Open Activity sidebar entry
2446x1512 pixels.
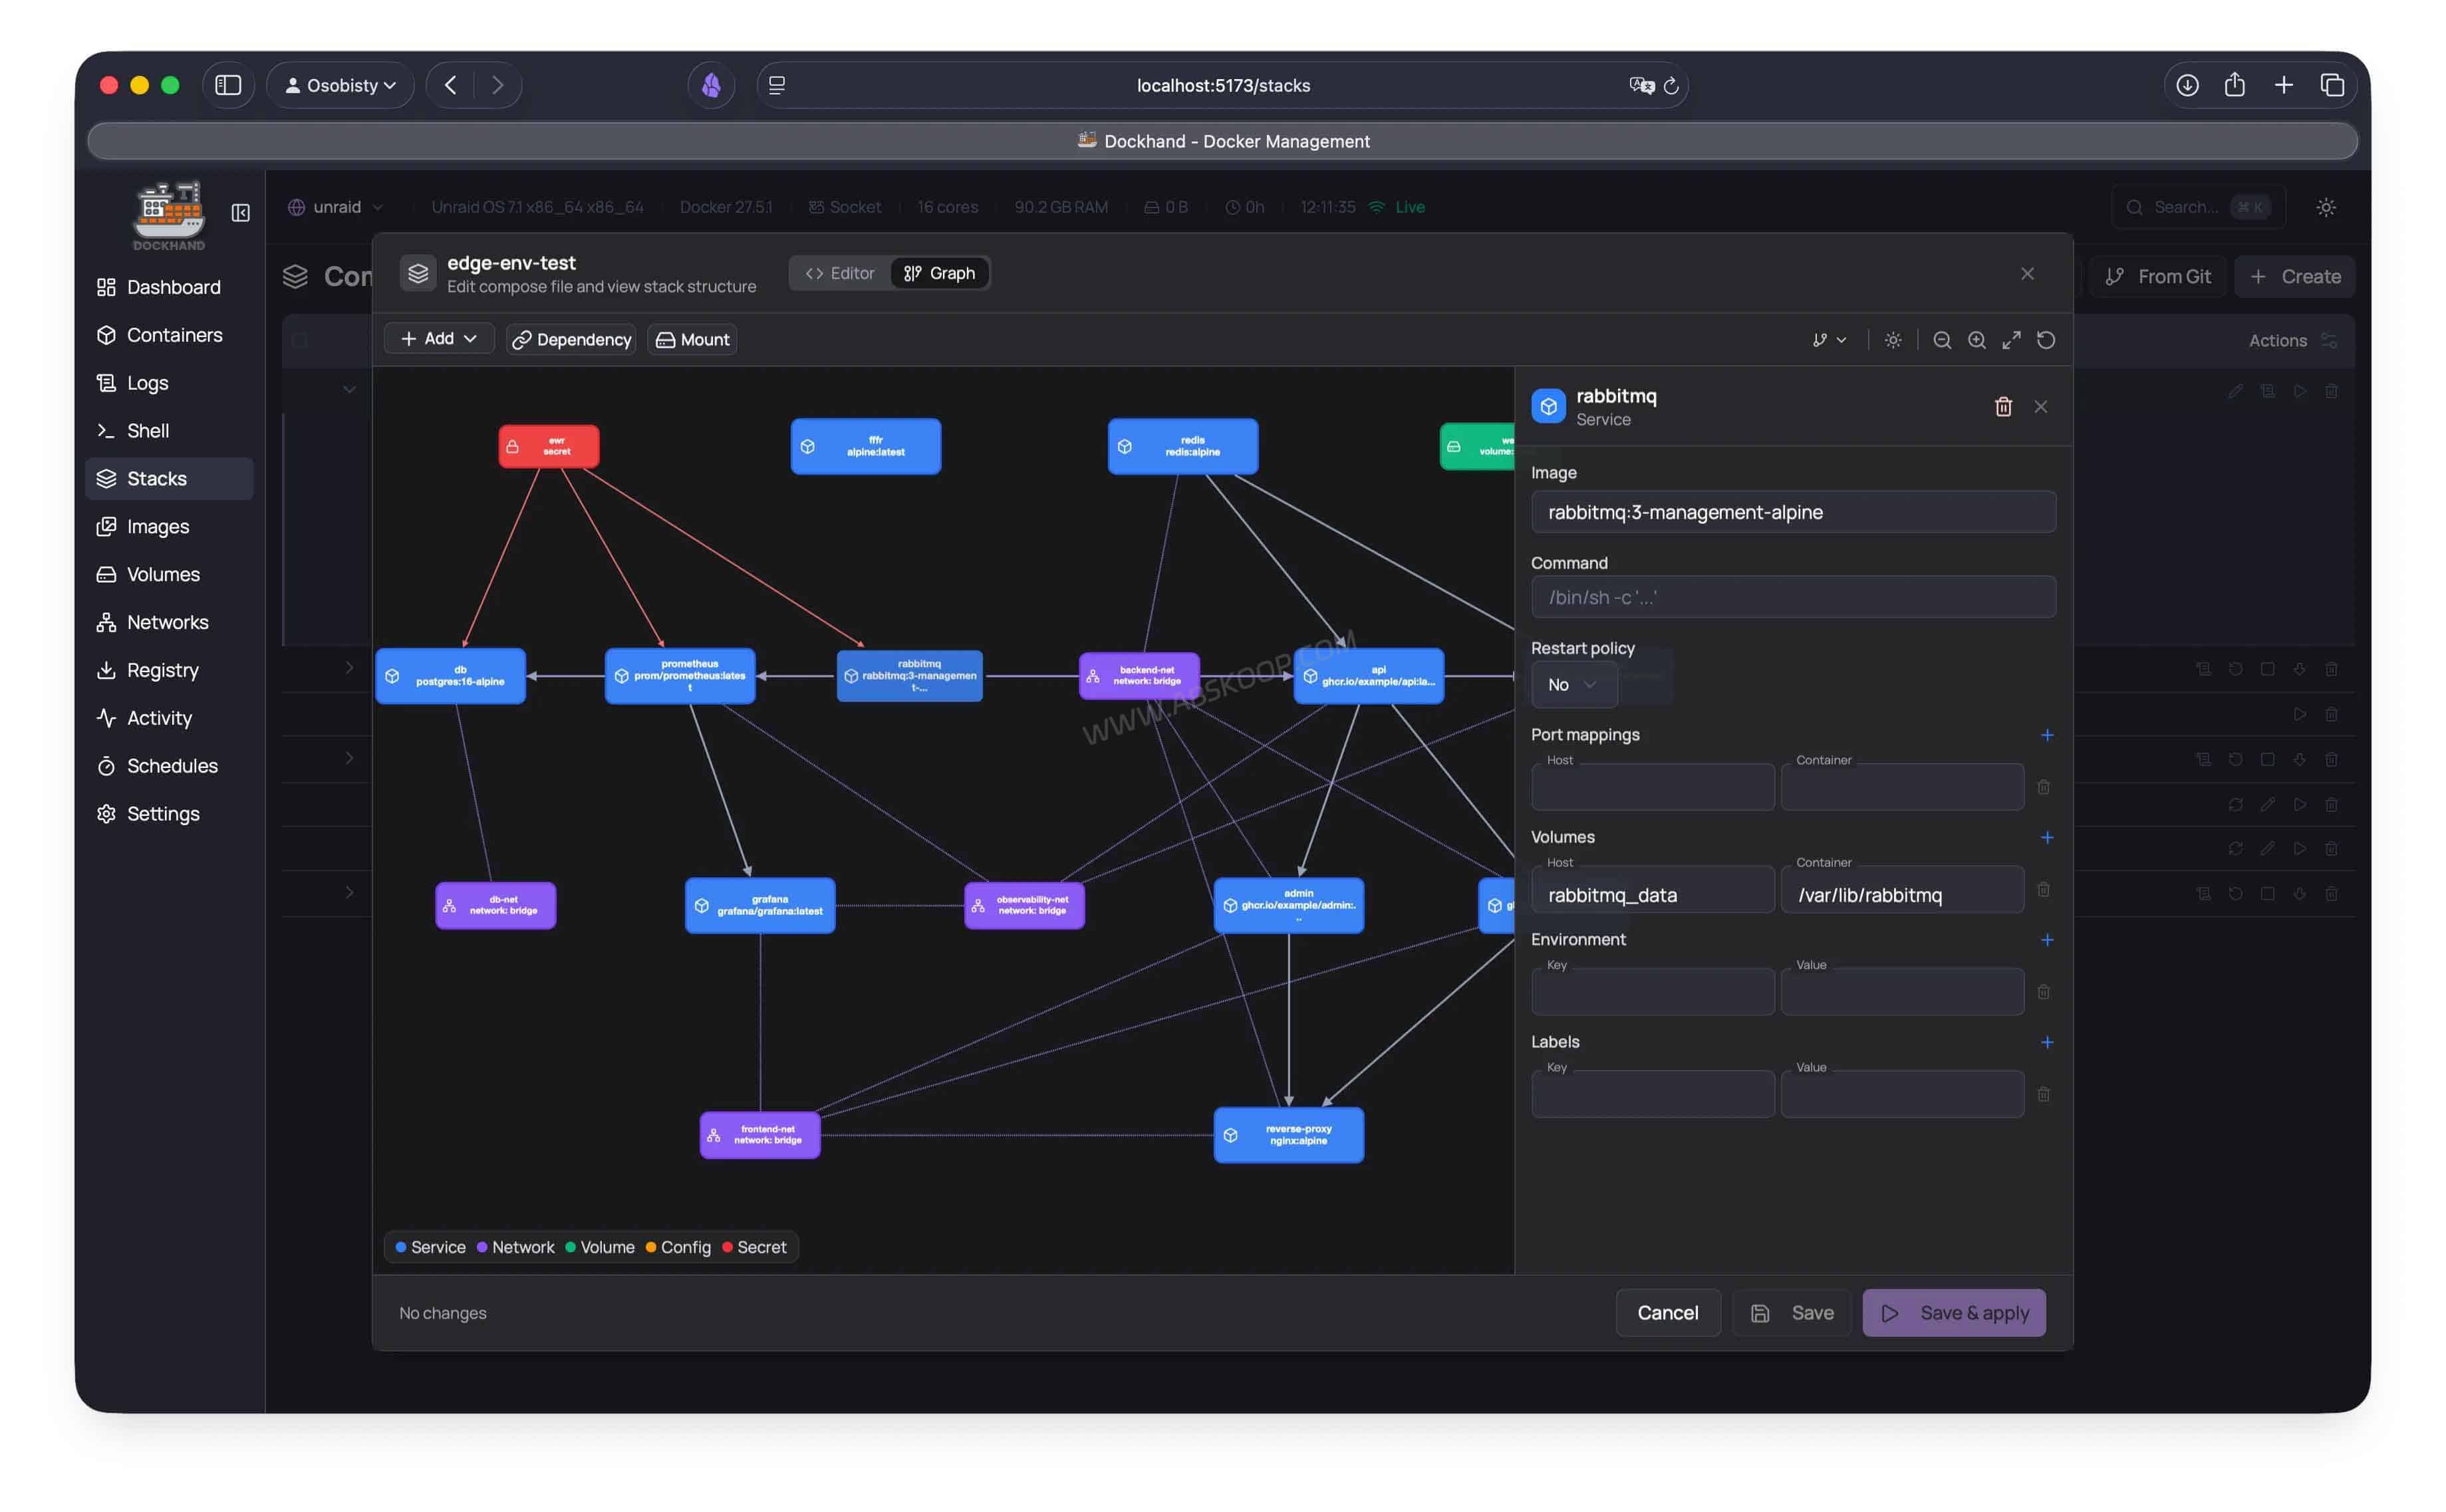(169, 718)
